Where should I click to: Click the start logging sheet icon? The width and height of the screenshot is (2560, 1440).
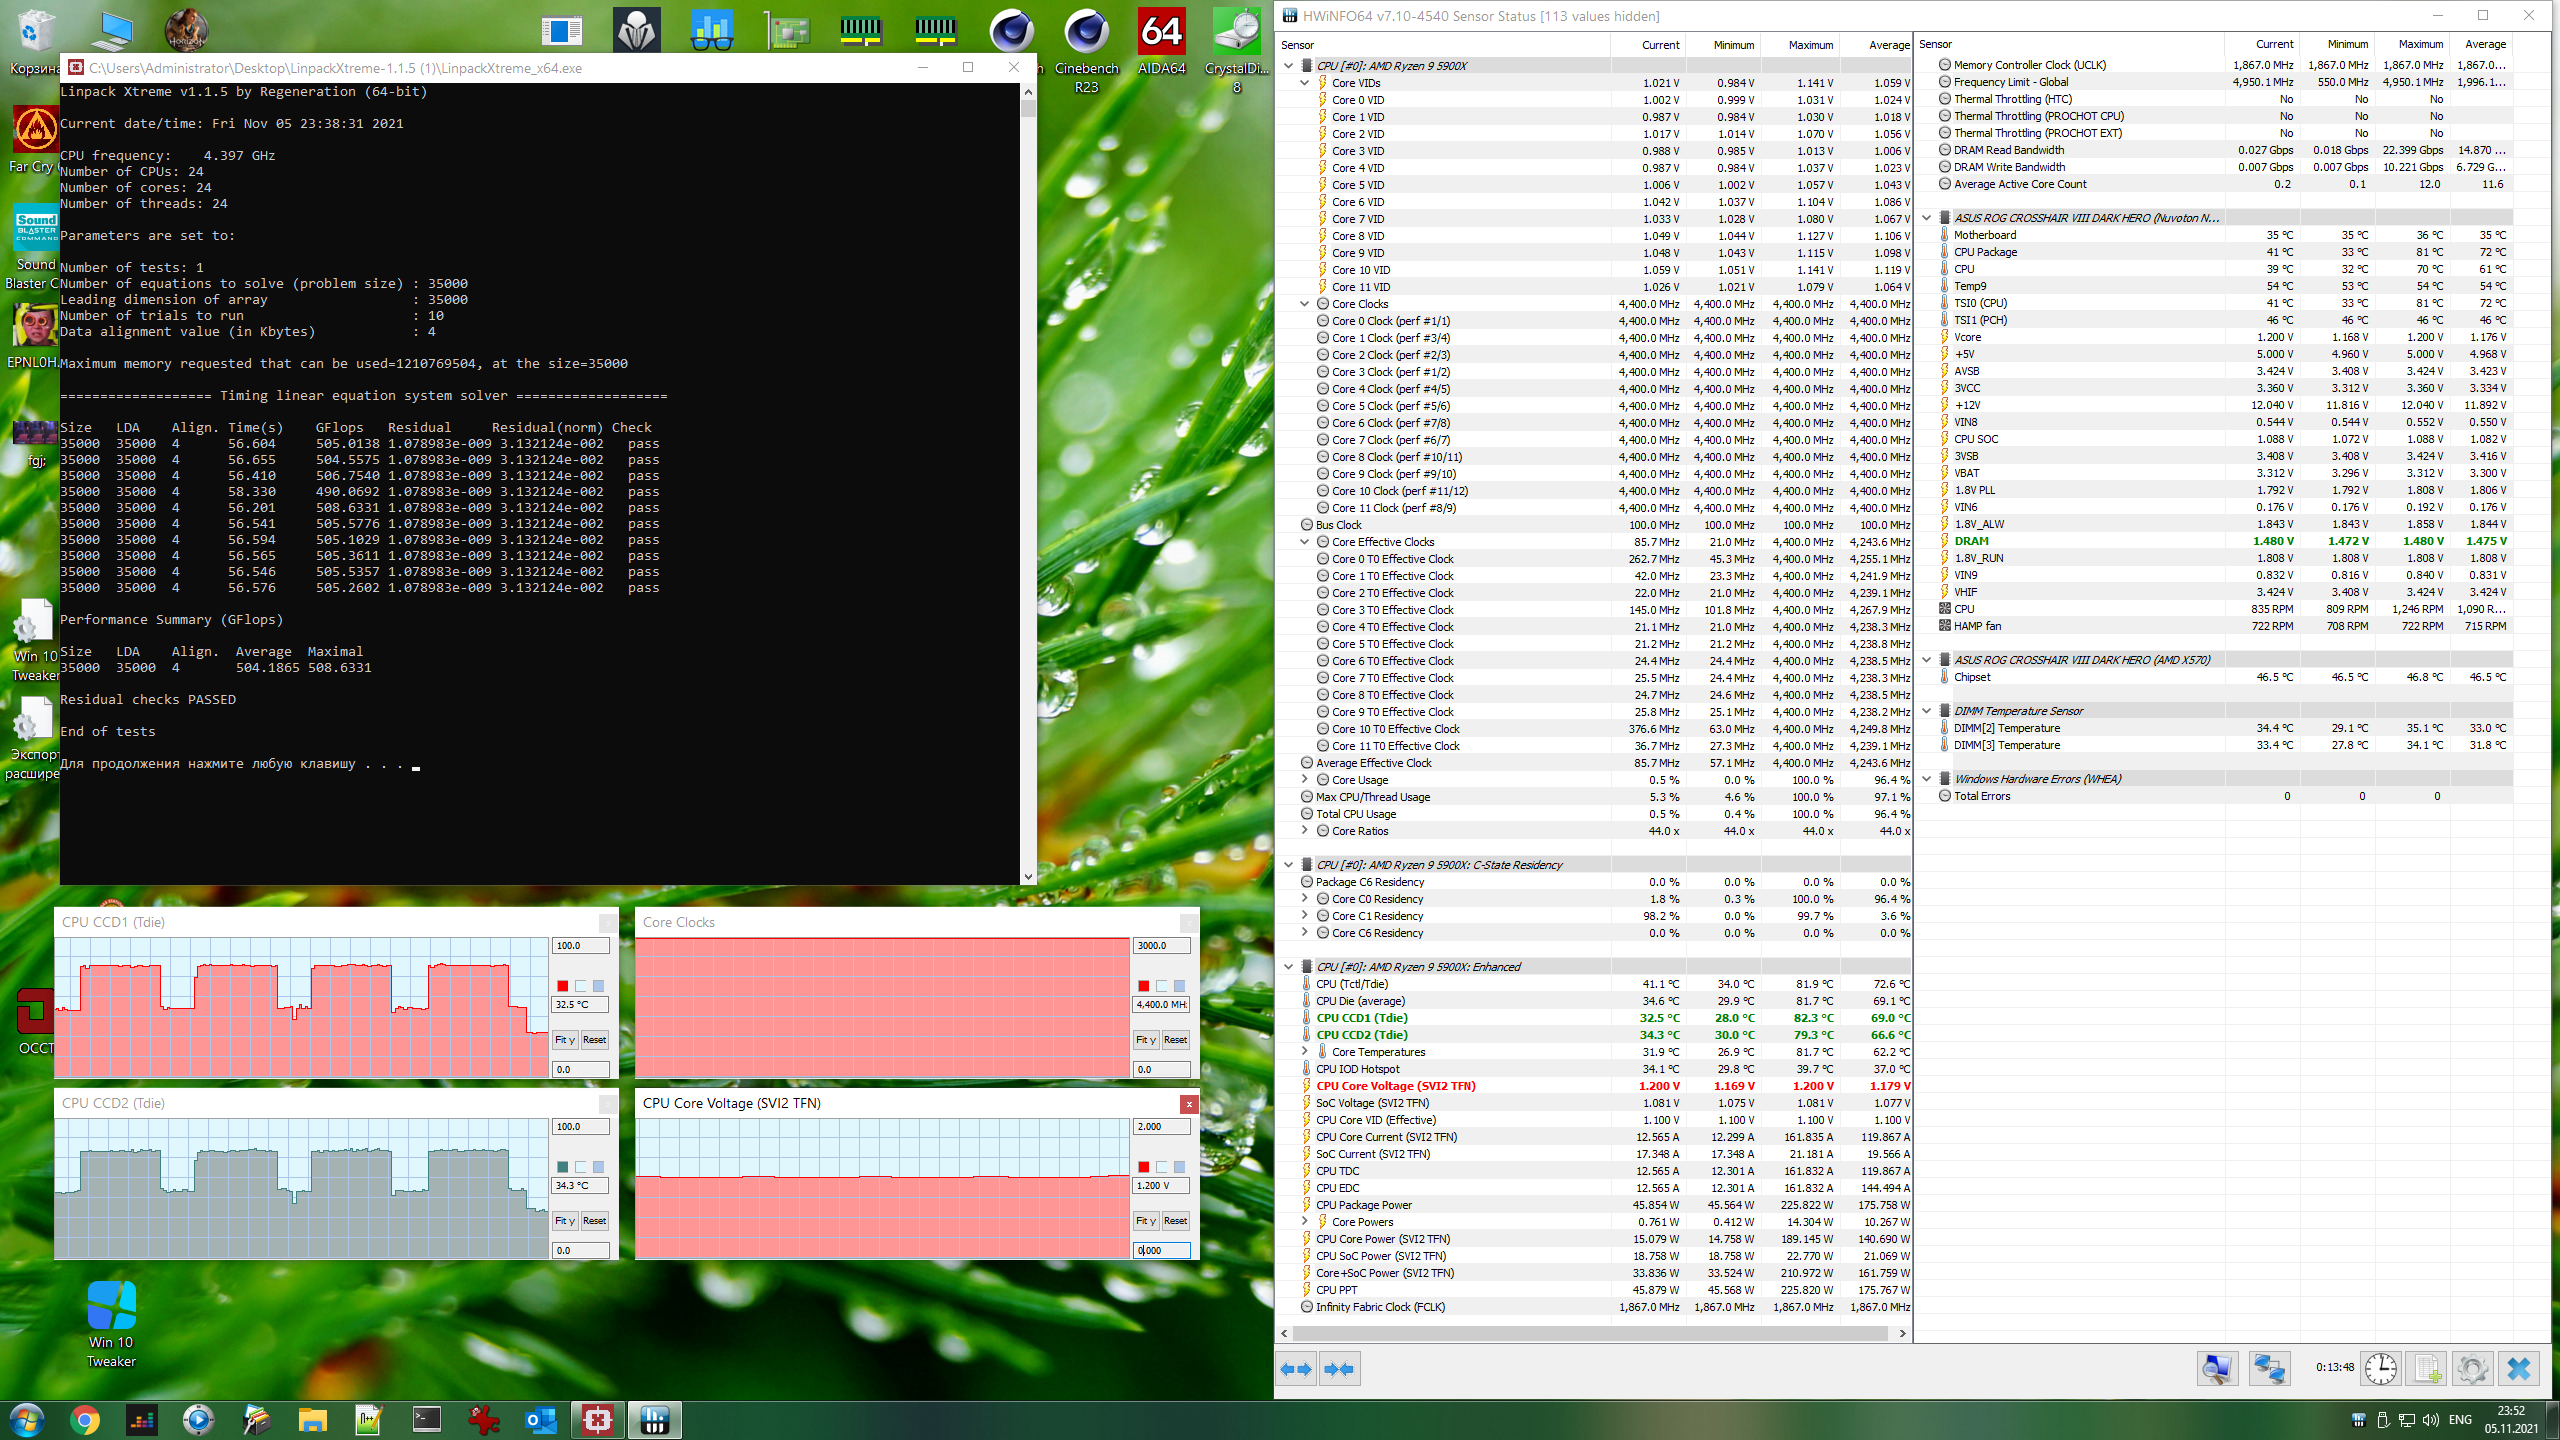pyautogui.click(x=2427, y=1368)
